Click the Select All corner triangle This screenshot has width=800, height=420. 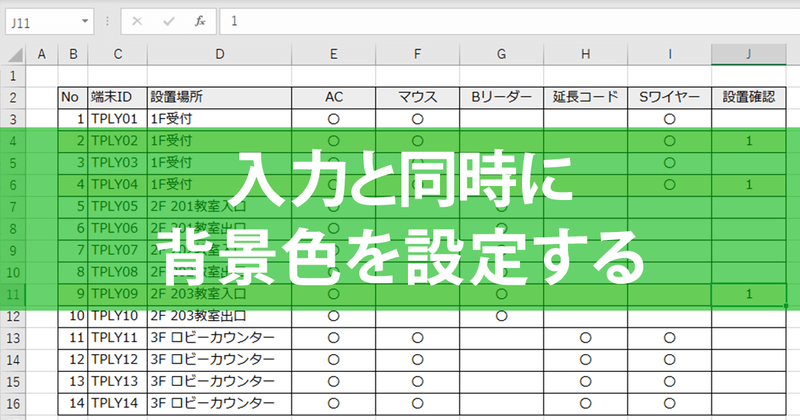(x=14, y=54)
